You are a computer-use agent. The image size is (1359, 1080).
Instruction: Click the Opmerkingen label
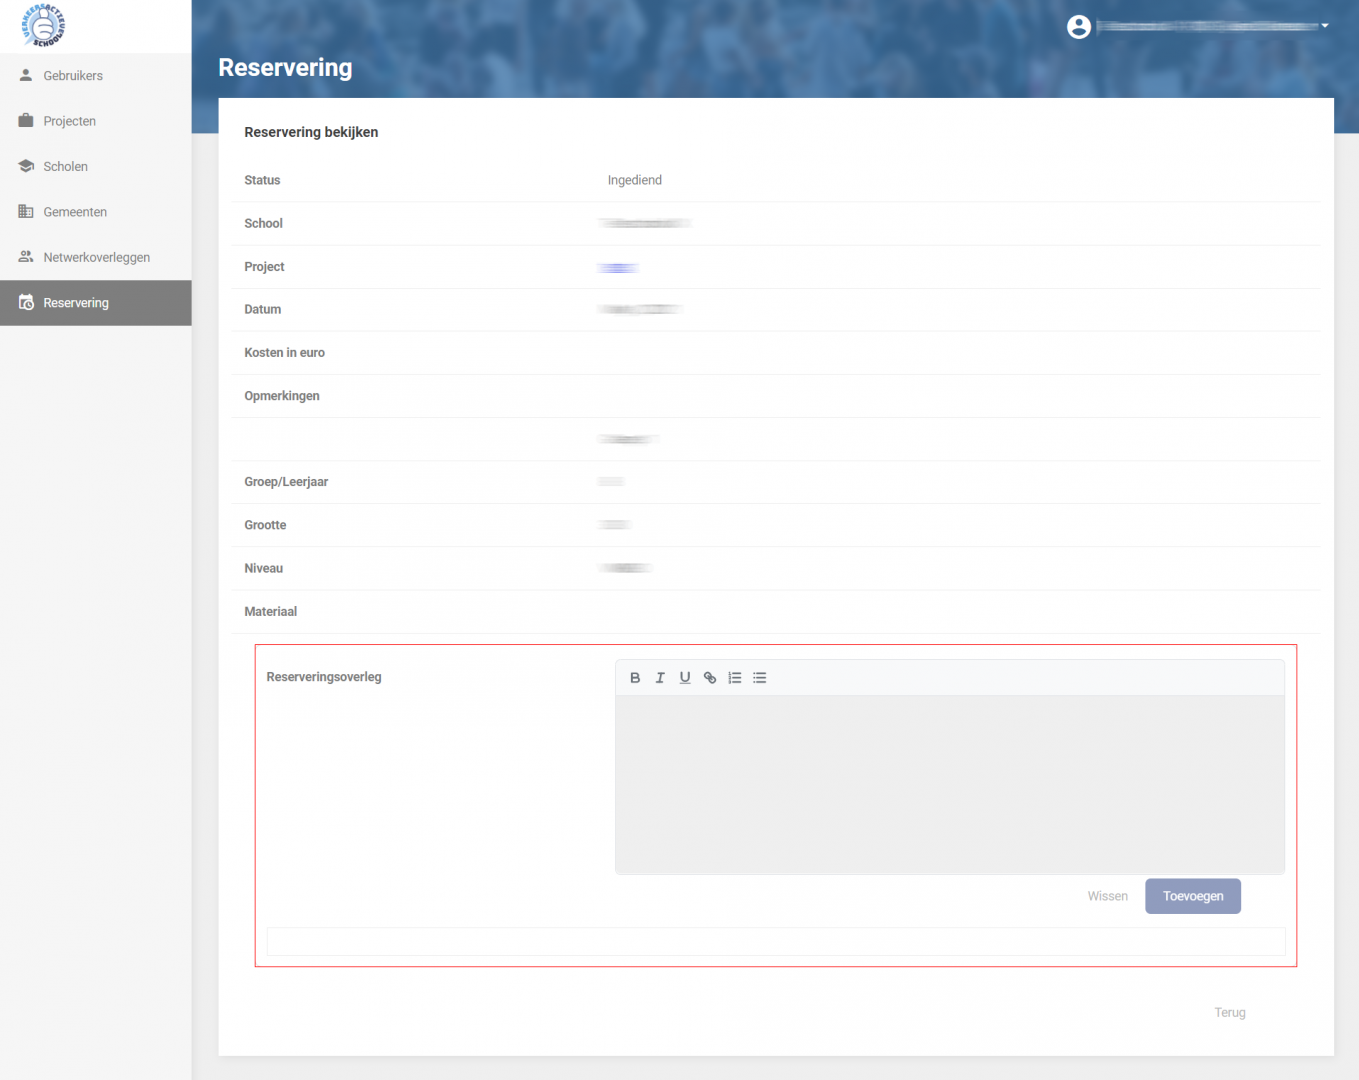pos(282,396)
